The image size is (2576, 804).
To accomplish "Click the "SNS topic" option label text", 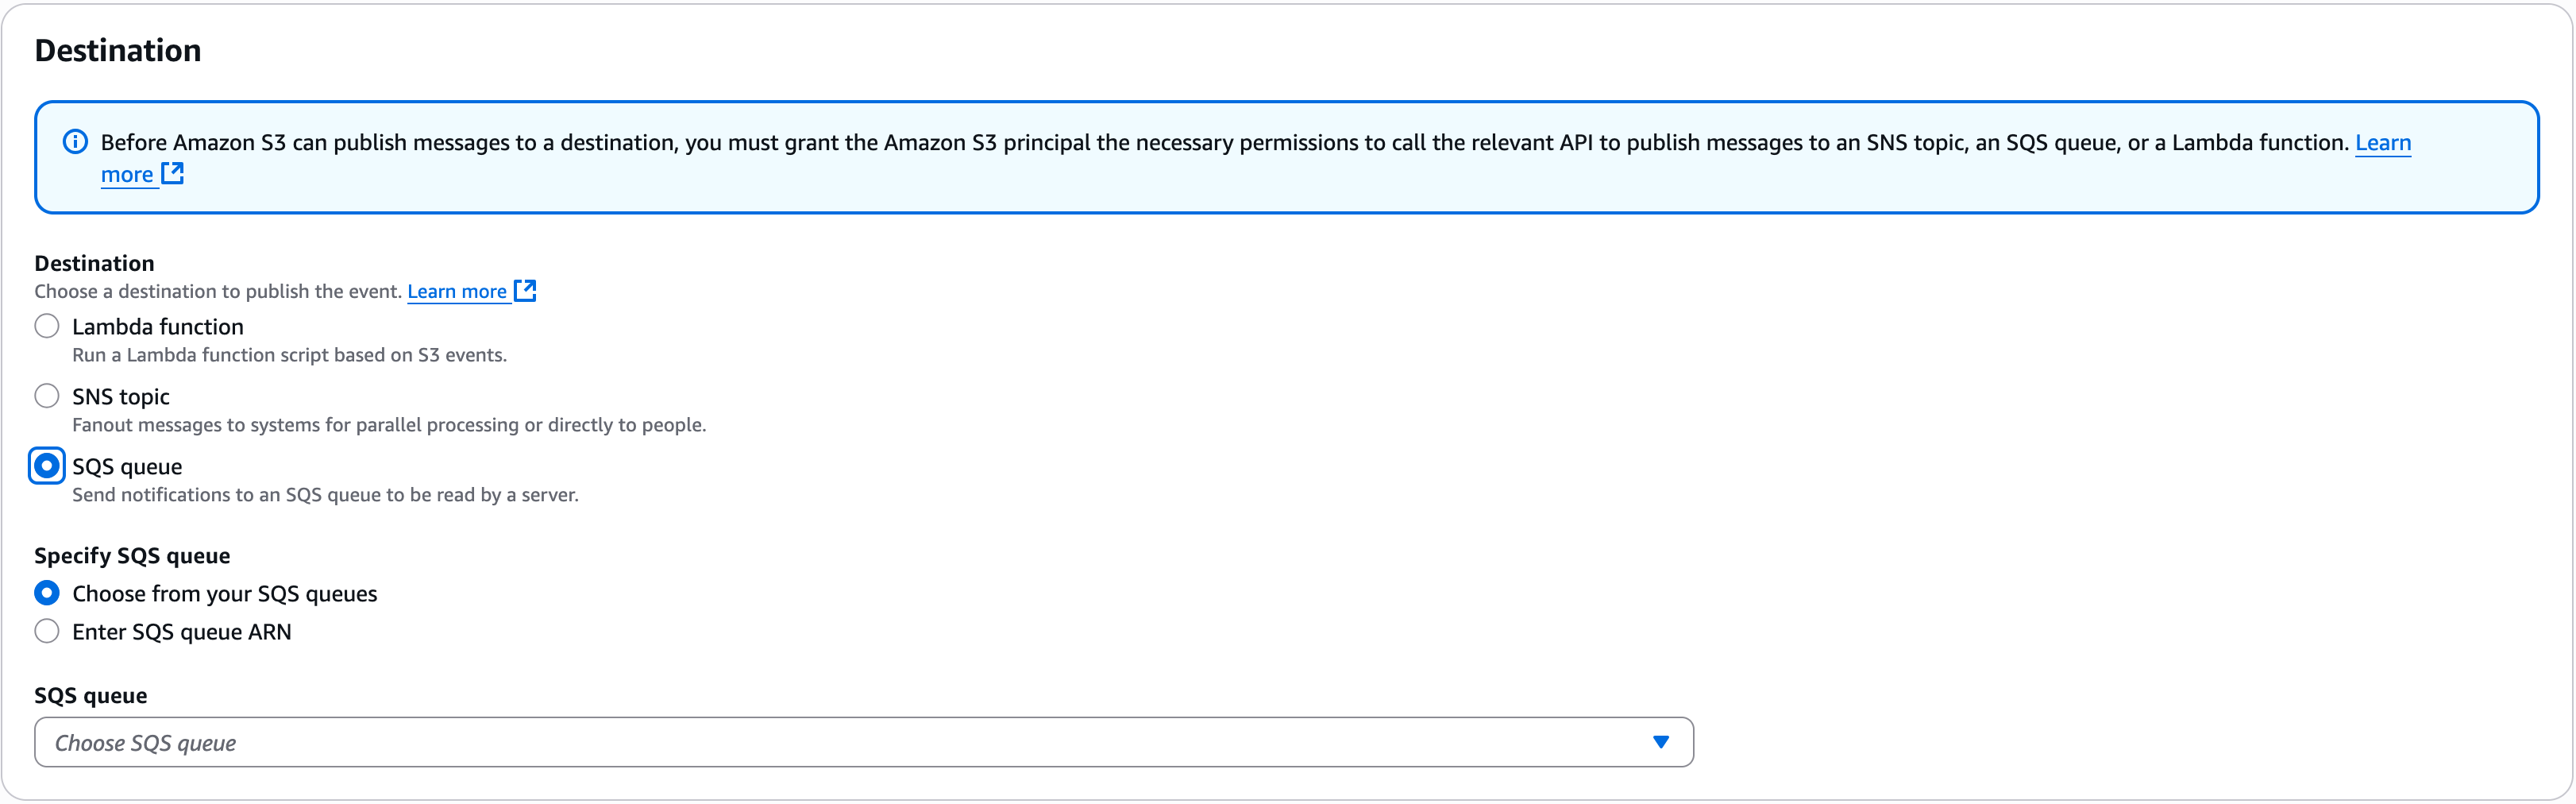I will point(121,397).
